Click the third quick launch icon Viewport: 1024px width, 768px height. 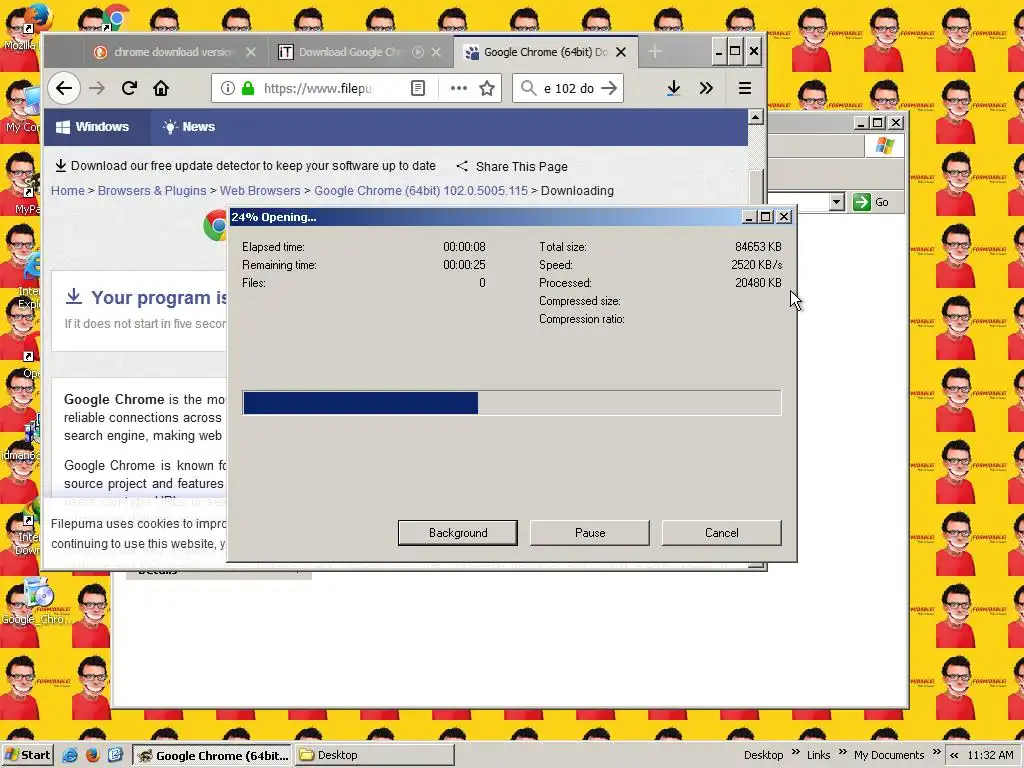point(115,755)
